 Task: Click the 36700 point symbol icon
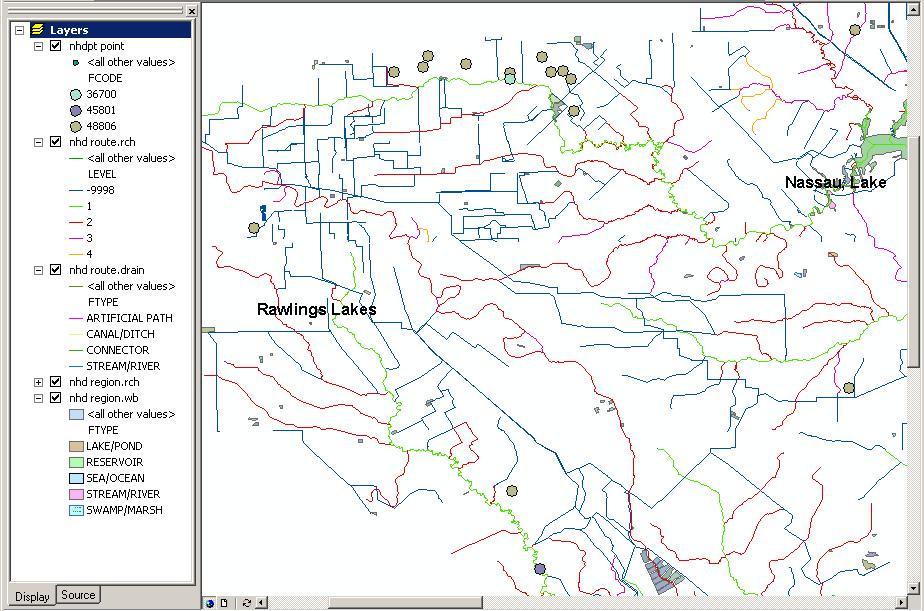(x=76, y=94)
